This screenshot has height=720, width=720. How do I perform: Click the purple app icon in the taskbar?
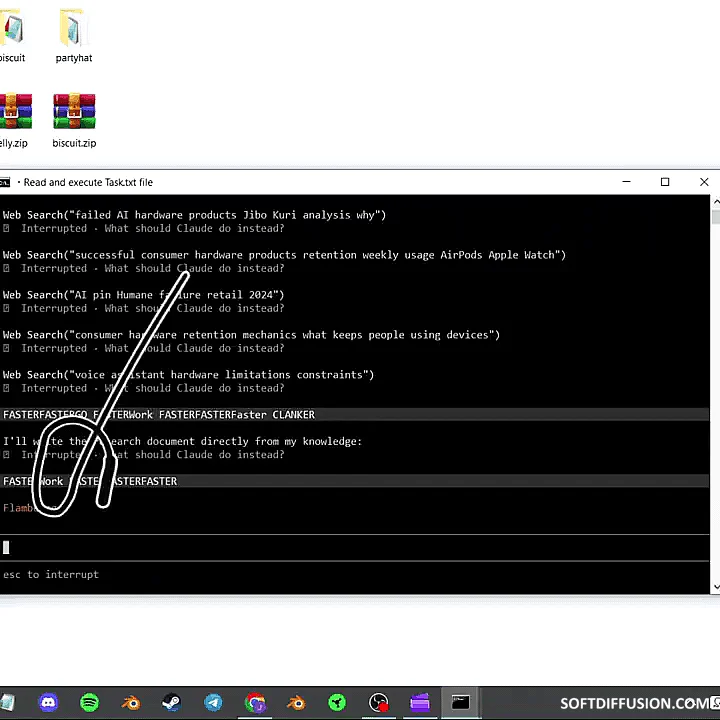pyautogui.click(x=419, y=703)
